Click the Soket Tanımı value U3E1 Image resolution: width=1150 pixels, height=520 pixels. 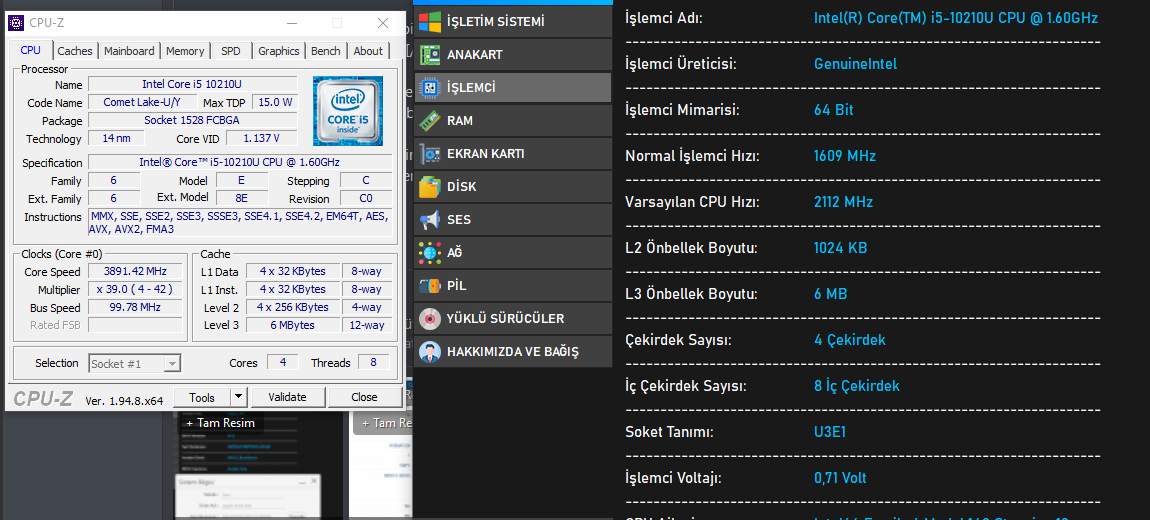point(829,432)
